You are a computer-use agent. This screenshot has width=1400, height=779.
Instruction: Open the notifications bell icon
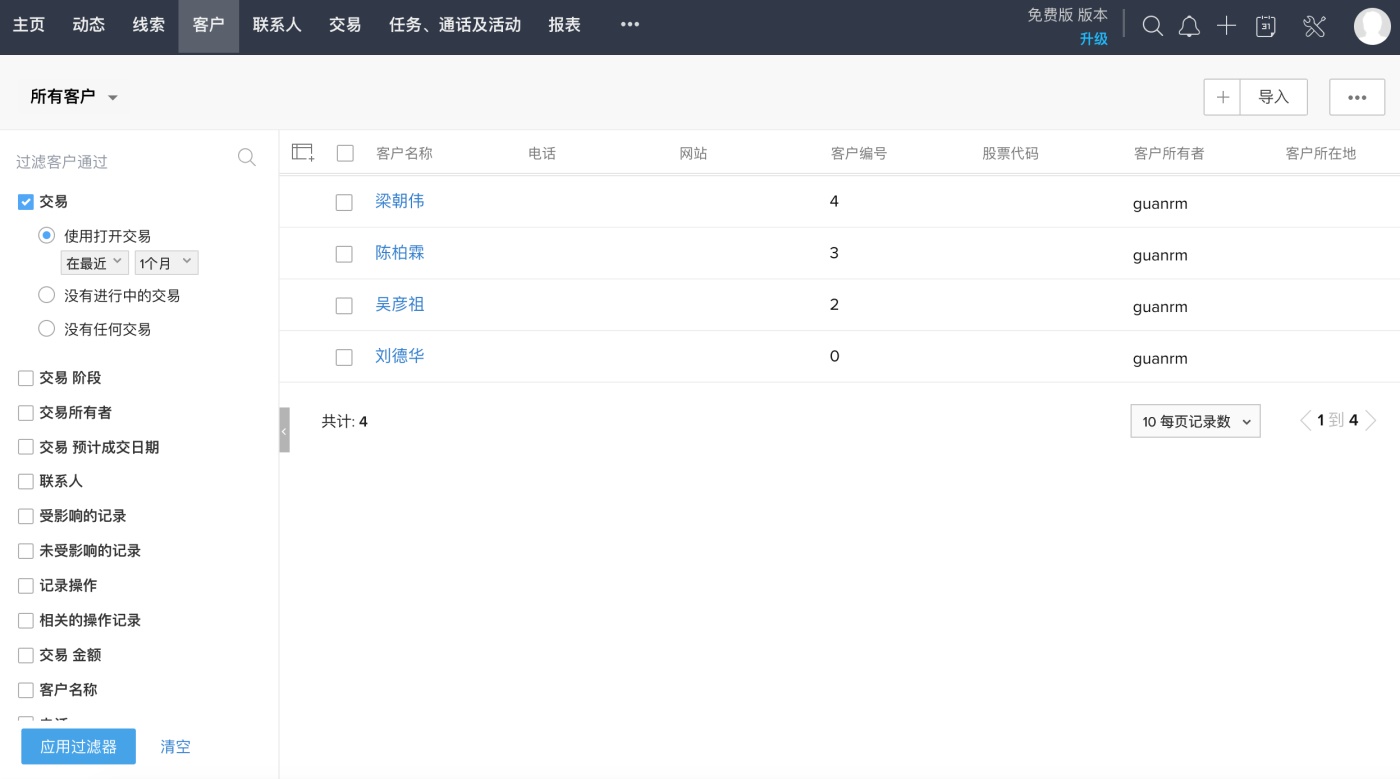click(x=1189, y=26)
